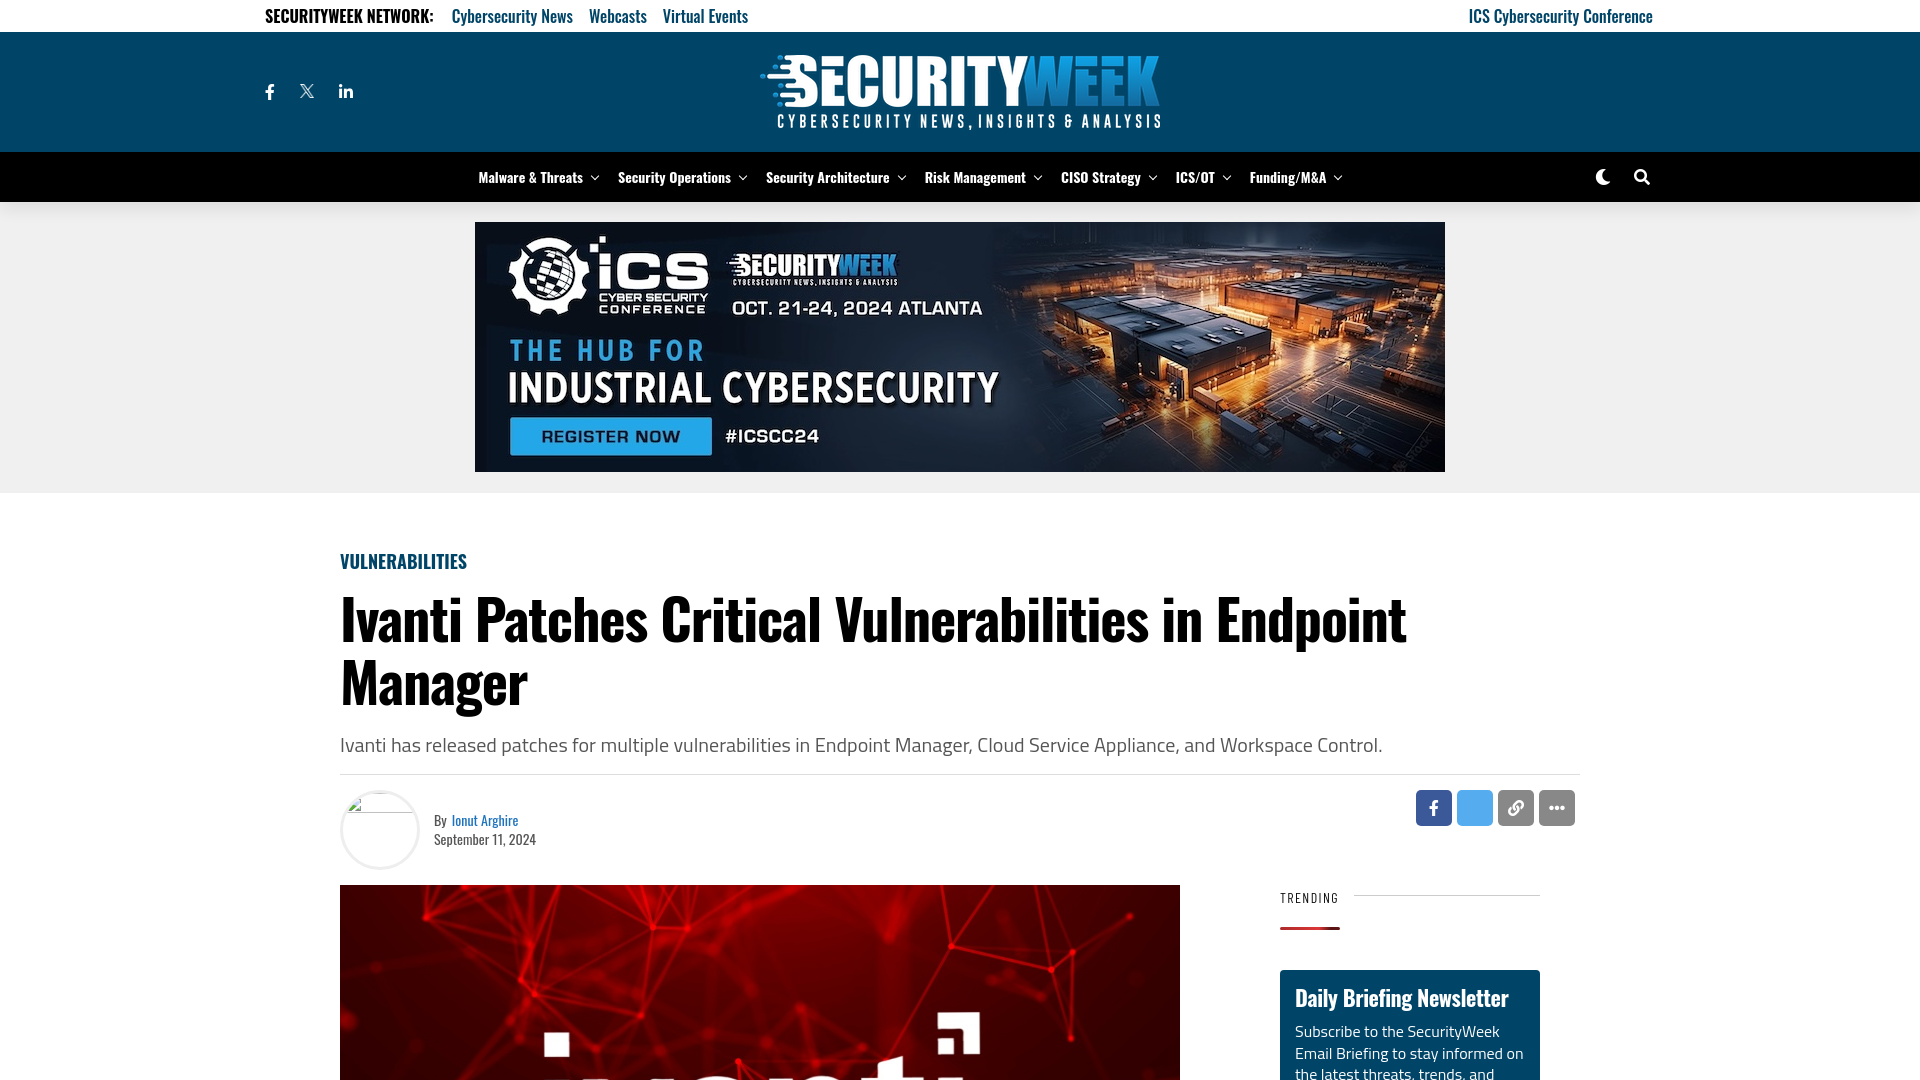Click the more options ellipsis icon
The height and width of the screenshot is (1080, 1920).
1557,808
